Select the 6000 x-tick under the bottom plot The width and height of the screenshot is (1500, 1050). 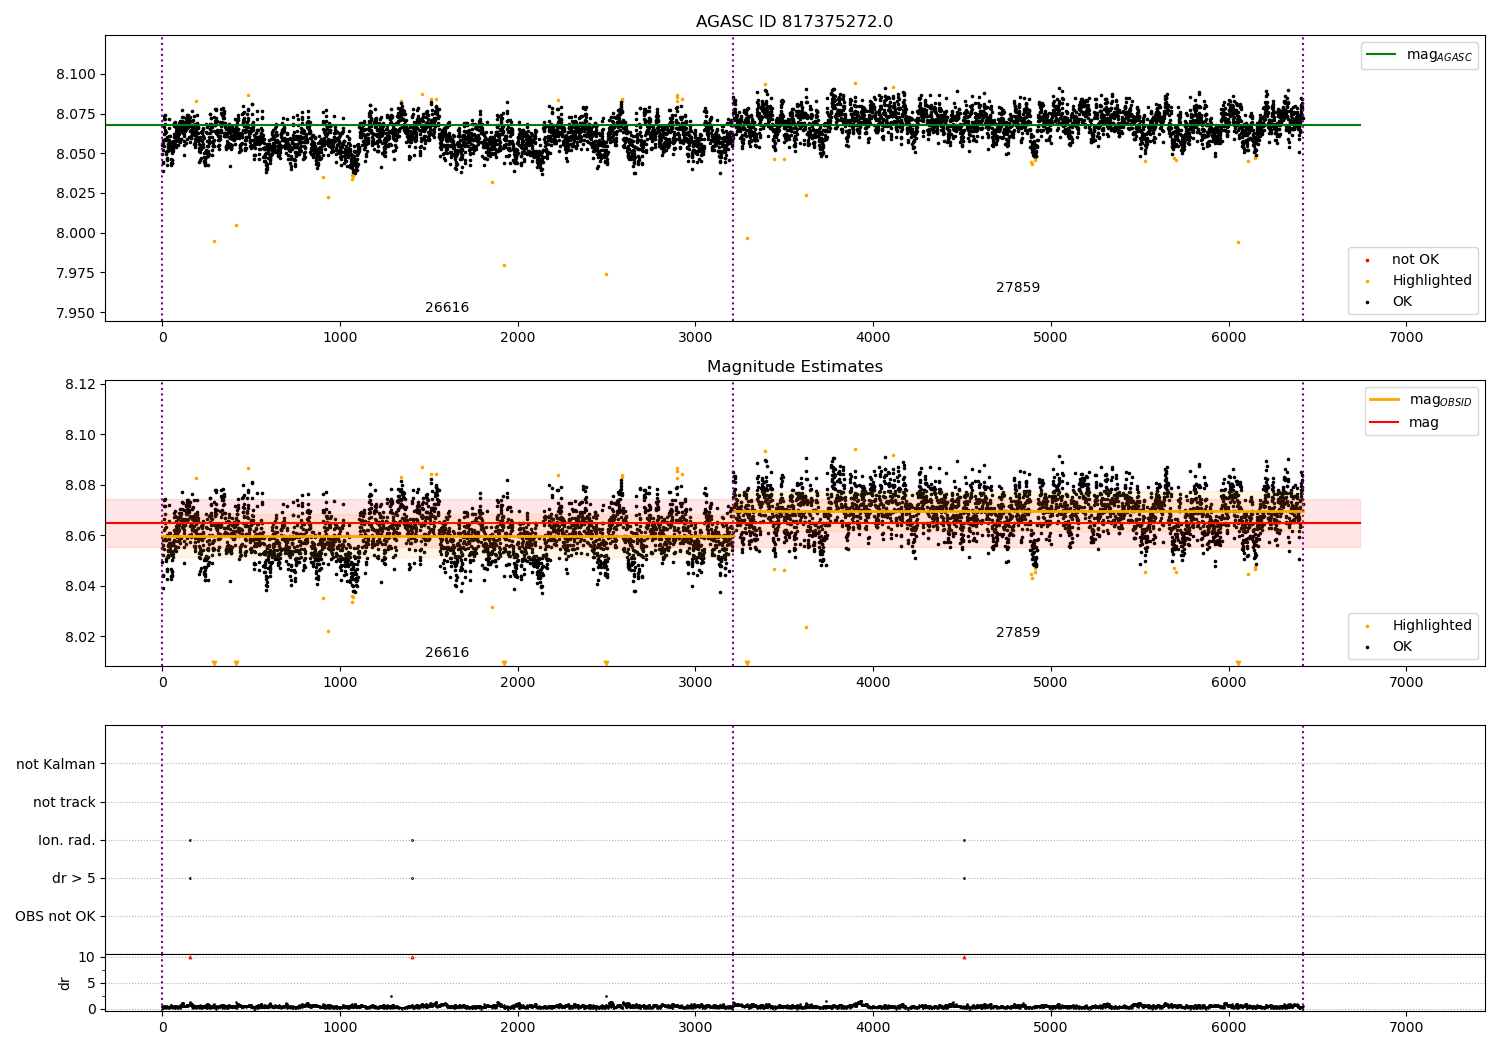(x=1229, y=1027)
